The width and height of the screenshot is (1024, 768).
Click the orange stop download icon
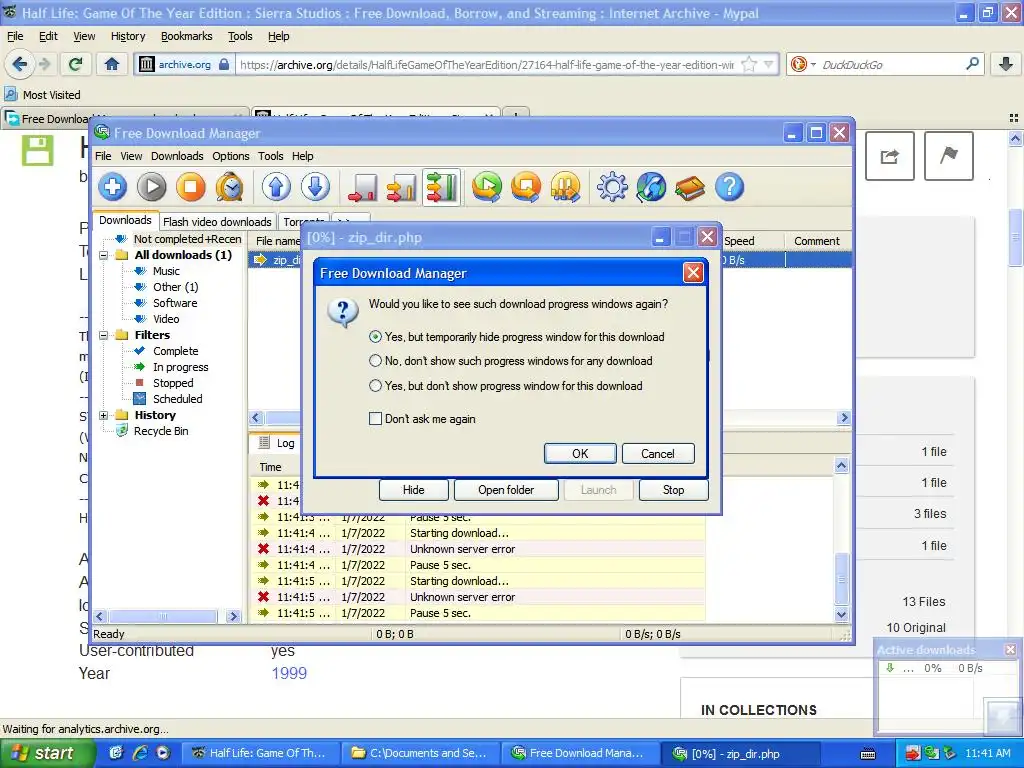tap(191, 187)
